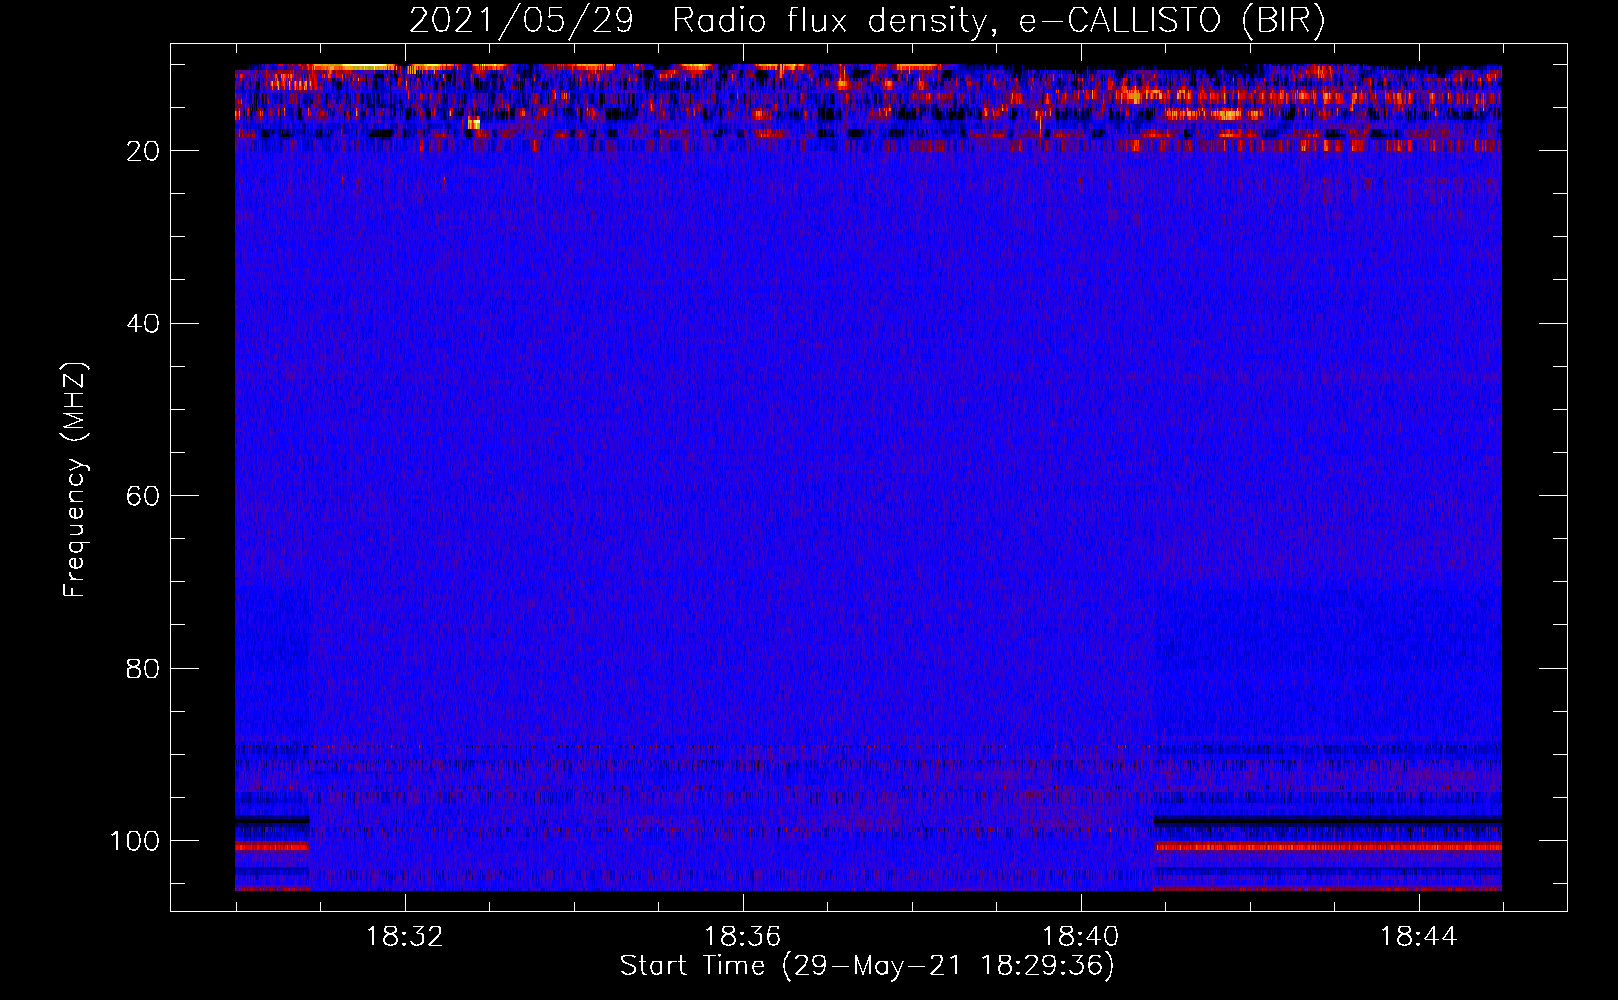Viewport: 1618px width, 1000px height.
Task: Click the 18:36 time tick label
Action: coord(742,937)
